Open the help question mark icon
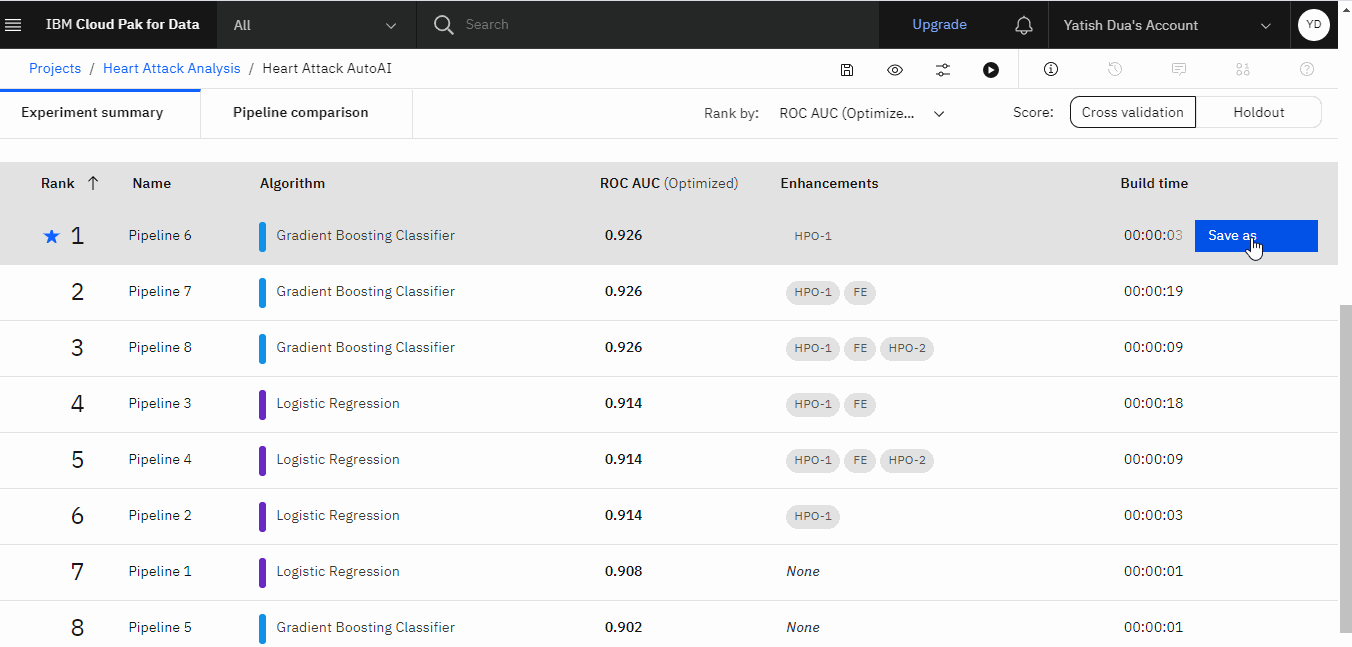 click(x=1306, y=70)
